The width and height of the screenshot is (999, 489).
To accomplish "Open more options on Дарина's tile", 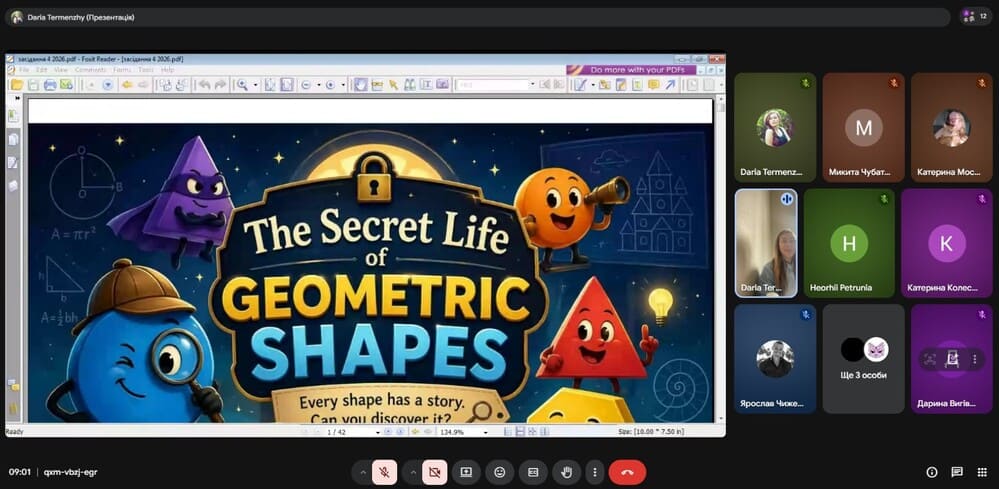I will click(x=974, y=359).
